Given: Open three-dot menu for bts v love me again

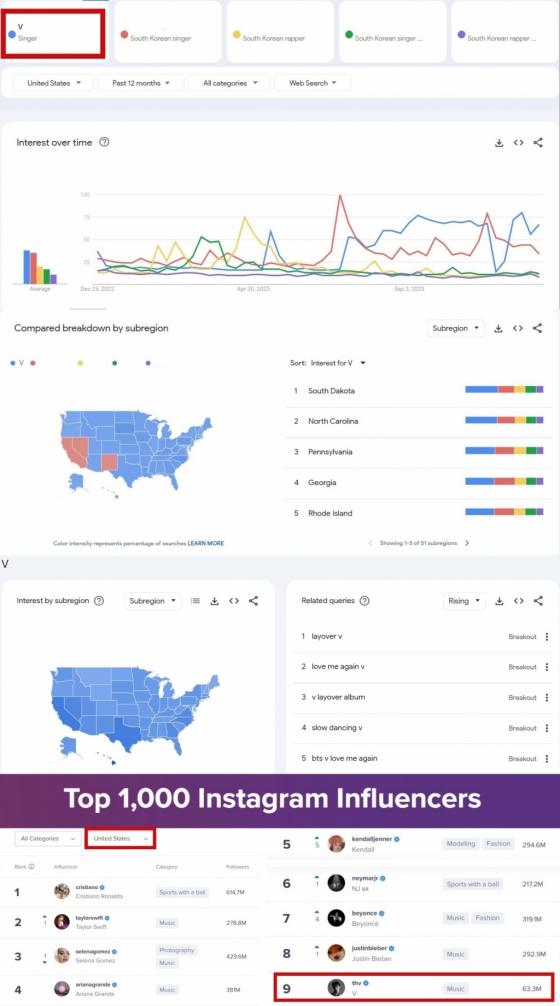Looking at the screenshot, I should pos(547,758).
